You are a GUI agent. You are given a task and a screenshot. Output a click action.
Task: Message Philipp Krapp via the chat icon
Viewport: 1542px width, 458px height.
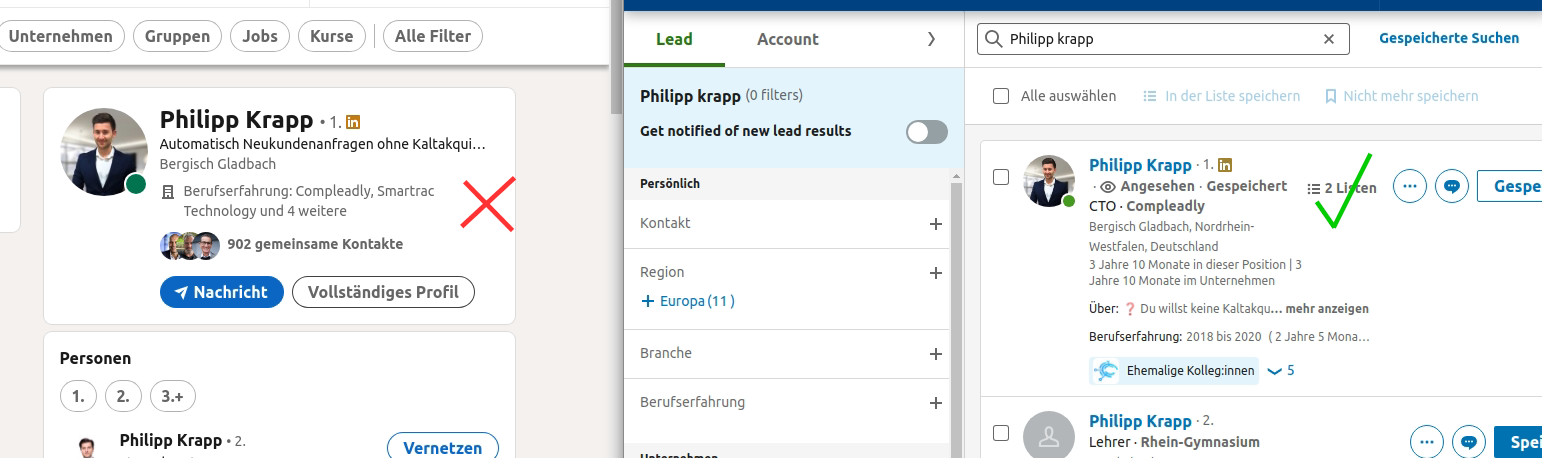click(1451, 186)
